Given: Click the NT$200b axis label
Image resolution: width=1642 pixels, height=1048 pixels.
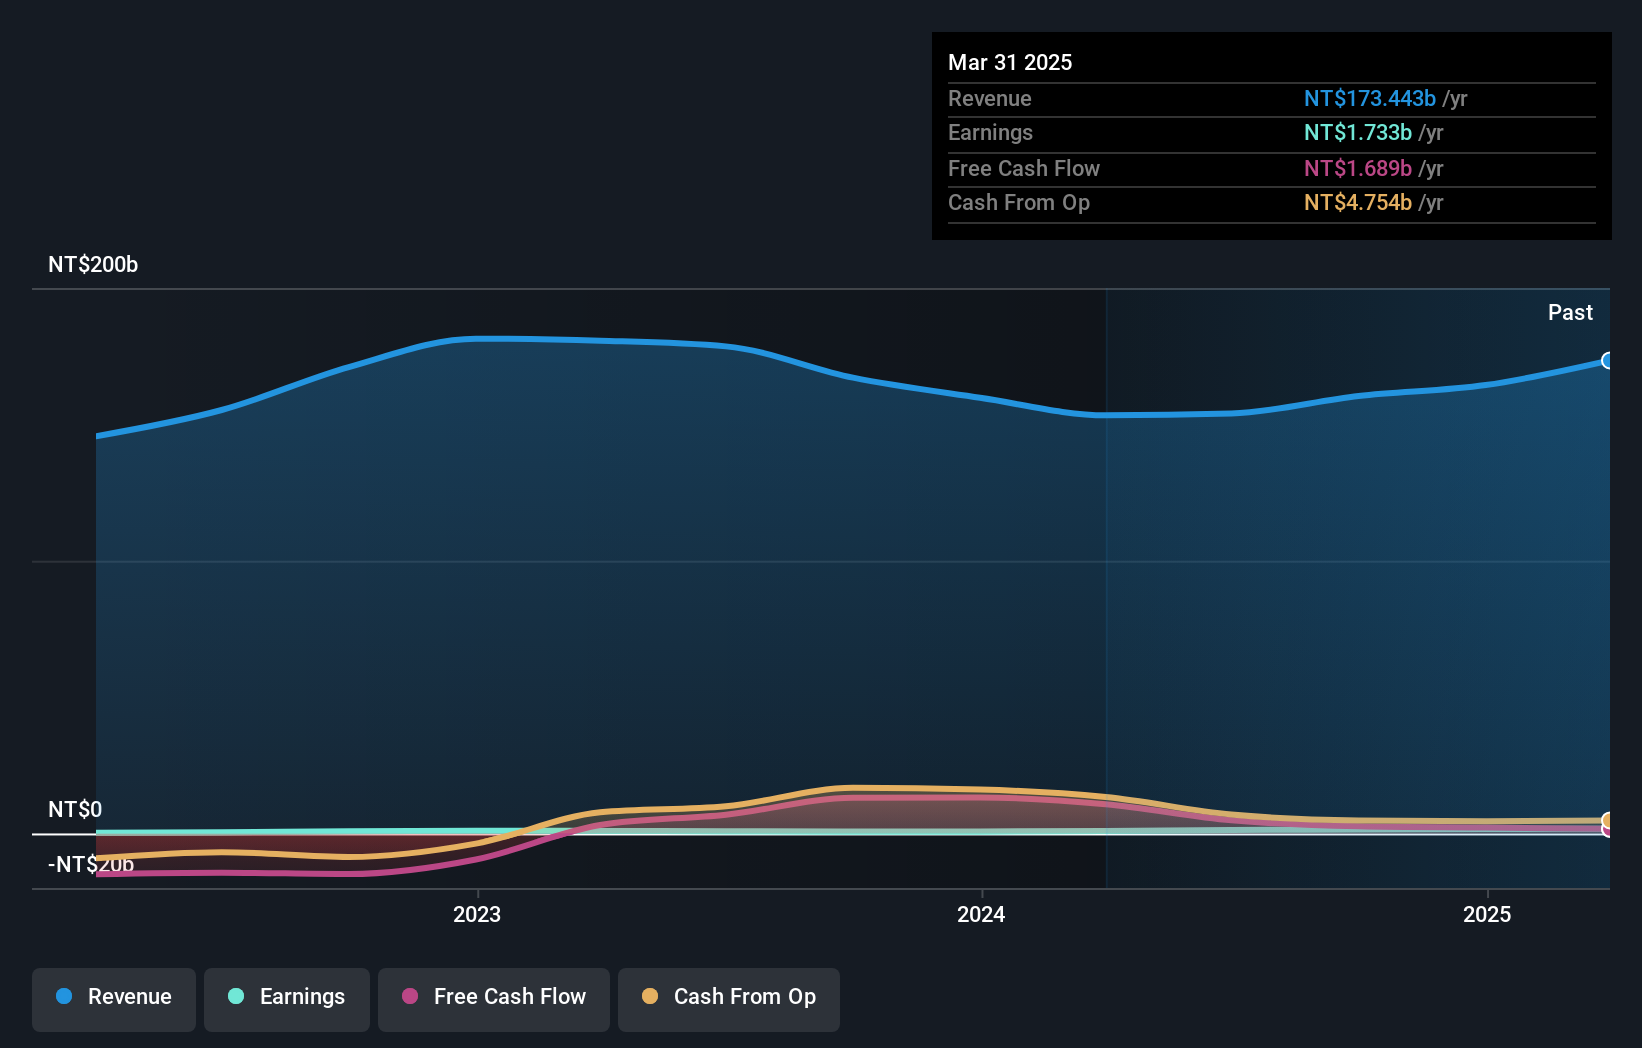Looking at the screenshot, I should (x=93, y=264).
